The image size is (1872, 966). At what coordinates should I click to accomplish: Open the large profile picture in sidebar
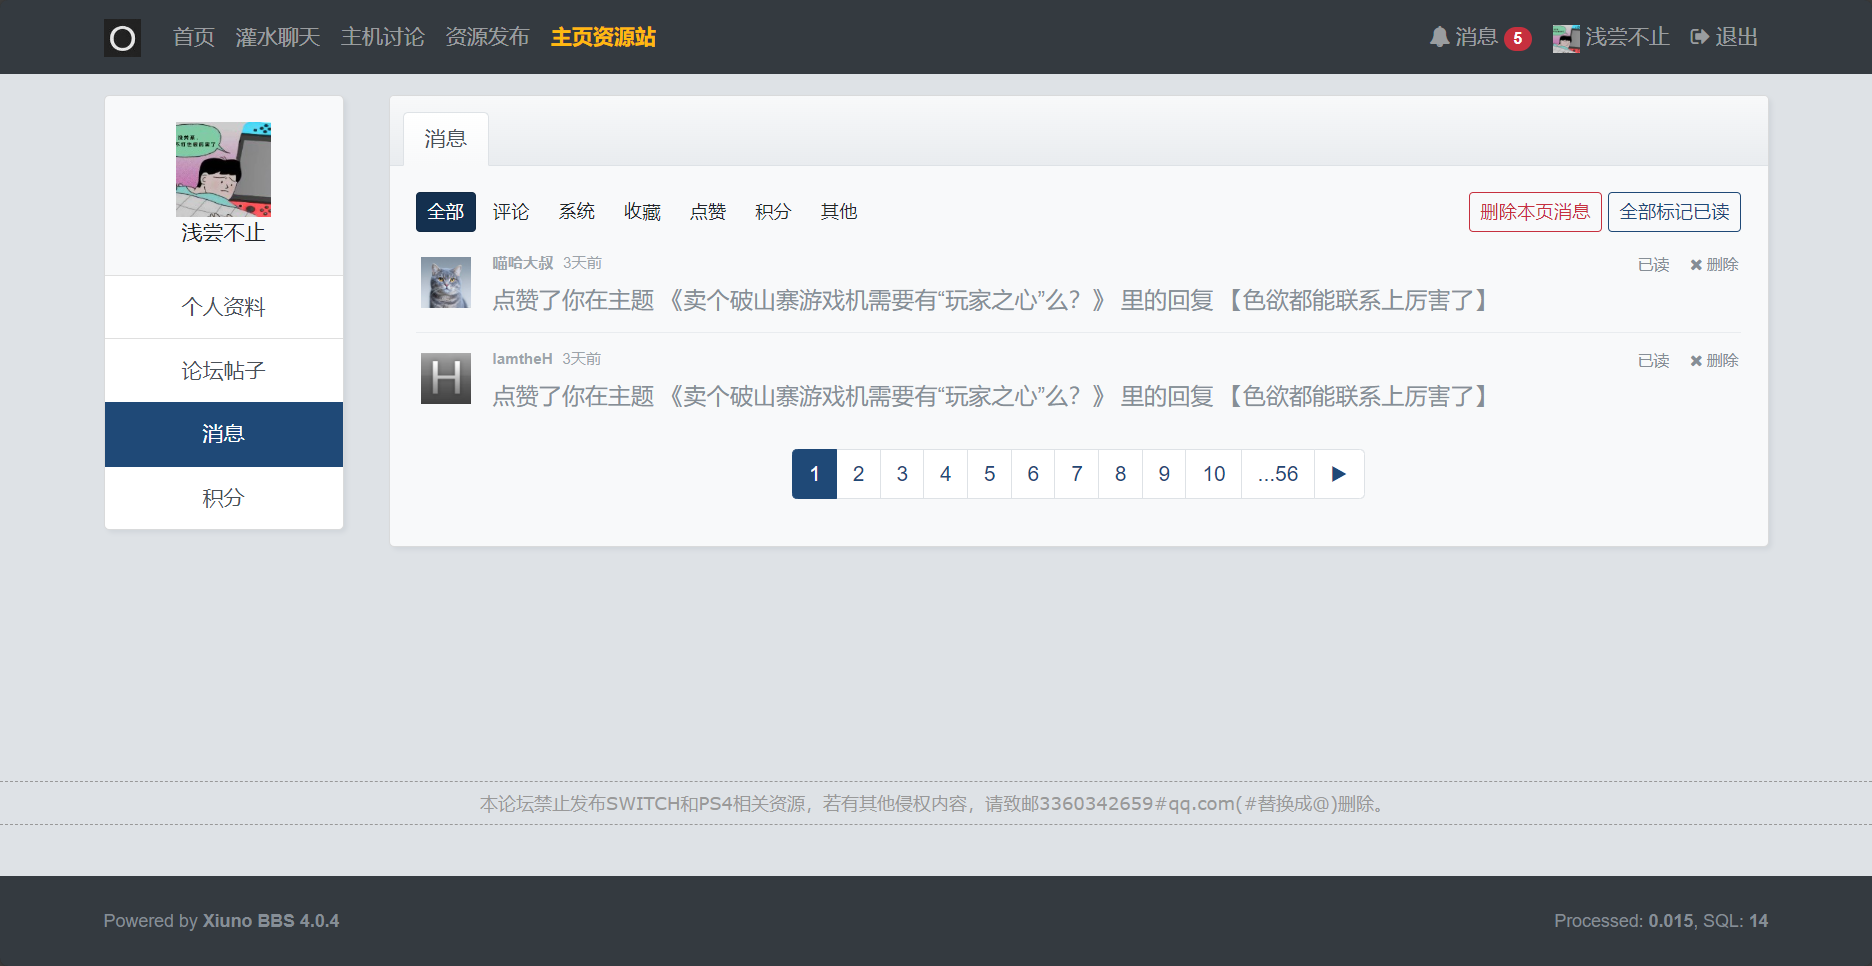coord(223,170)
